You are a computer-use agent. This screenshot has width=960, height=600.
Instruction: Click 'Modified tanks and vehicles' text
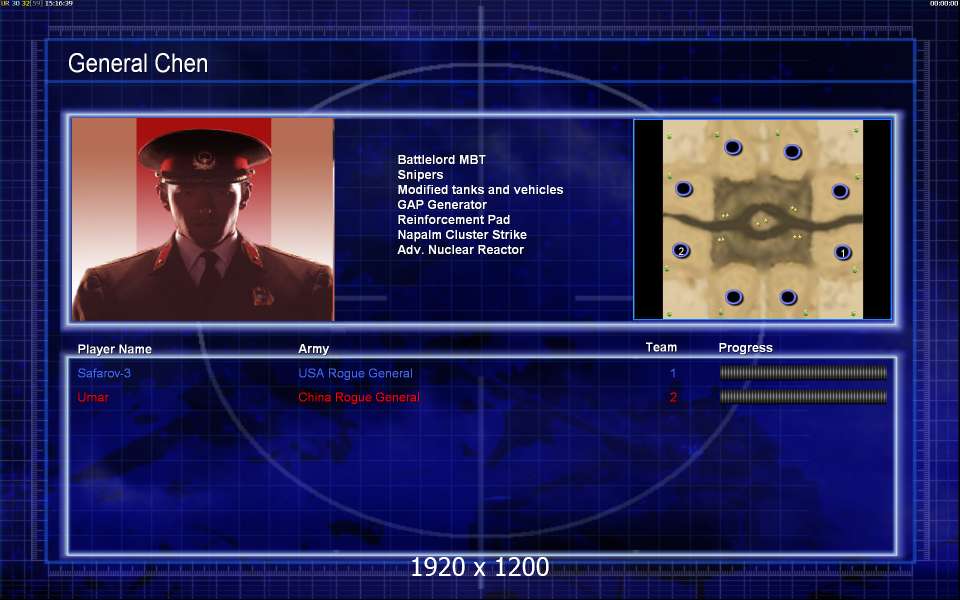(x=480, y=190)
